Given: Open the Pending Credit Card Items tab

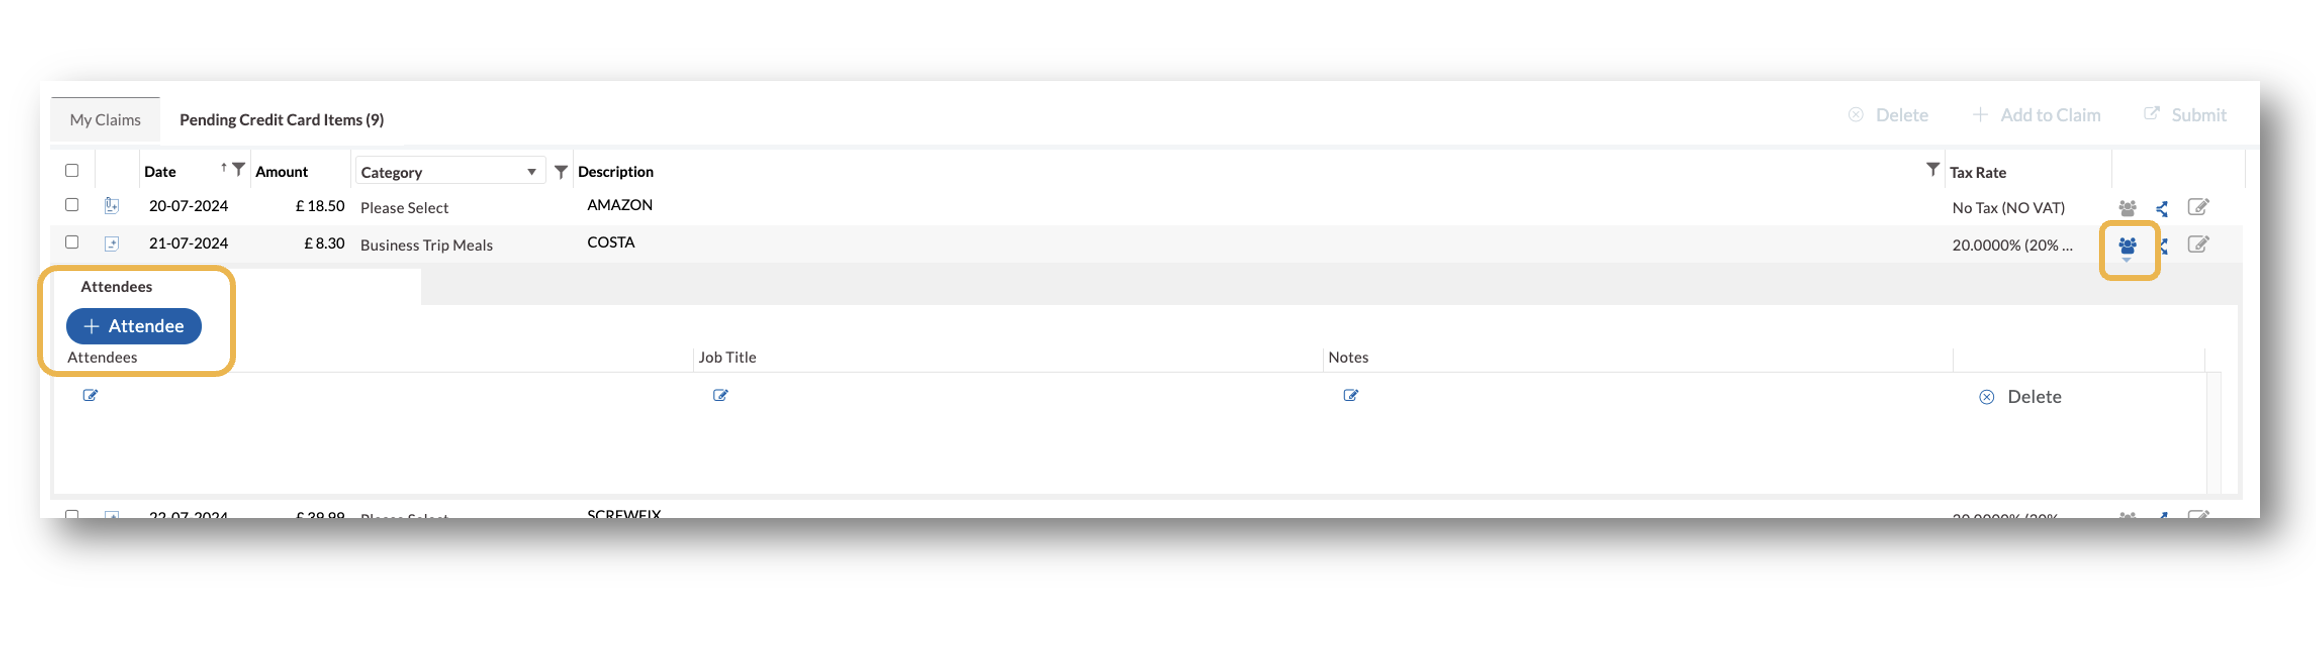Looking at the screenshot, I should pos(280,119).
